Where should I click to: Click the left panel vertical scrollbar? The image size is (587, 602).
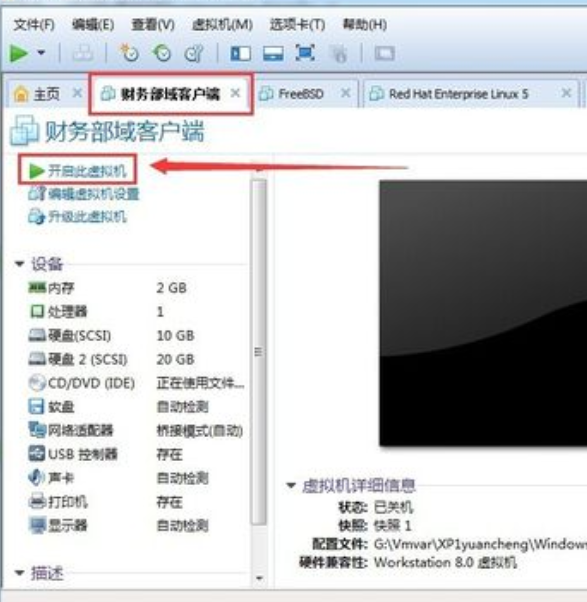[259, 351]
